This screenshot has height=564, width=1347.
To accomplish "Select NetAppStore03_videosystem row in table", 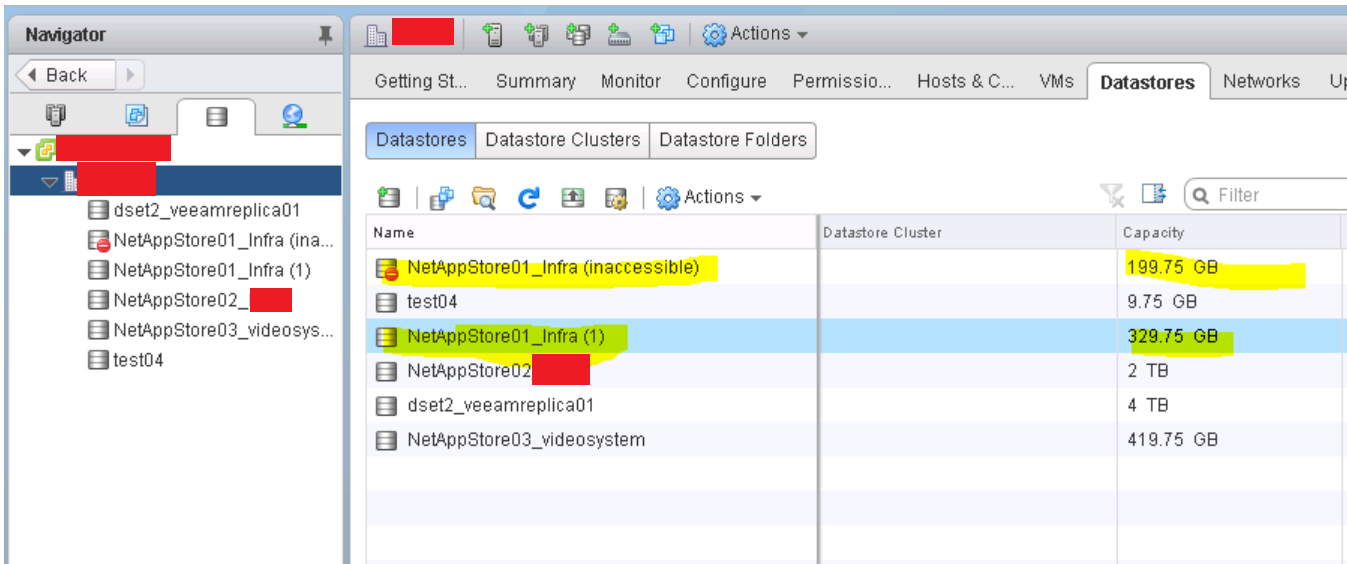I will point(856,440).
